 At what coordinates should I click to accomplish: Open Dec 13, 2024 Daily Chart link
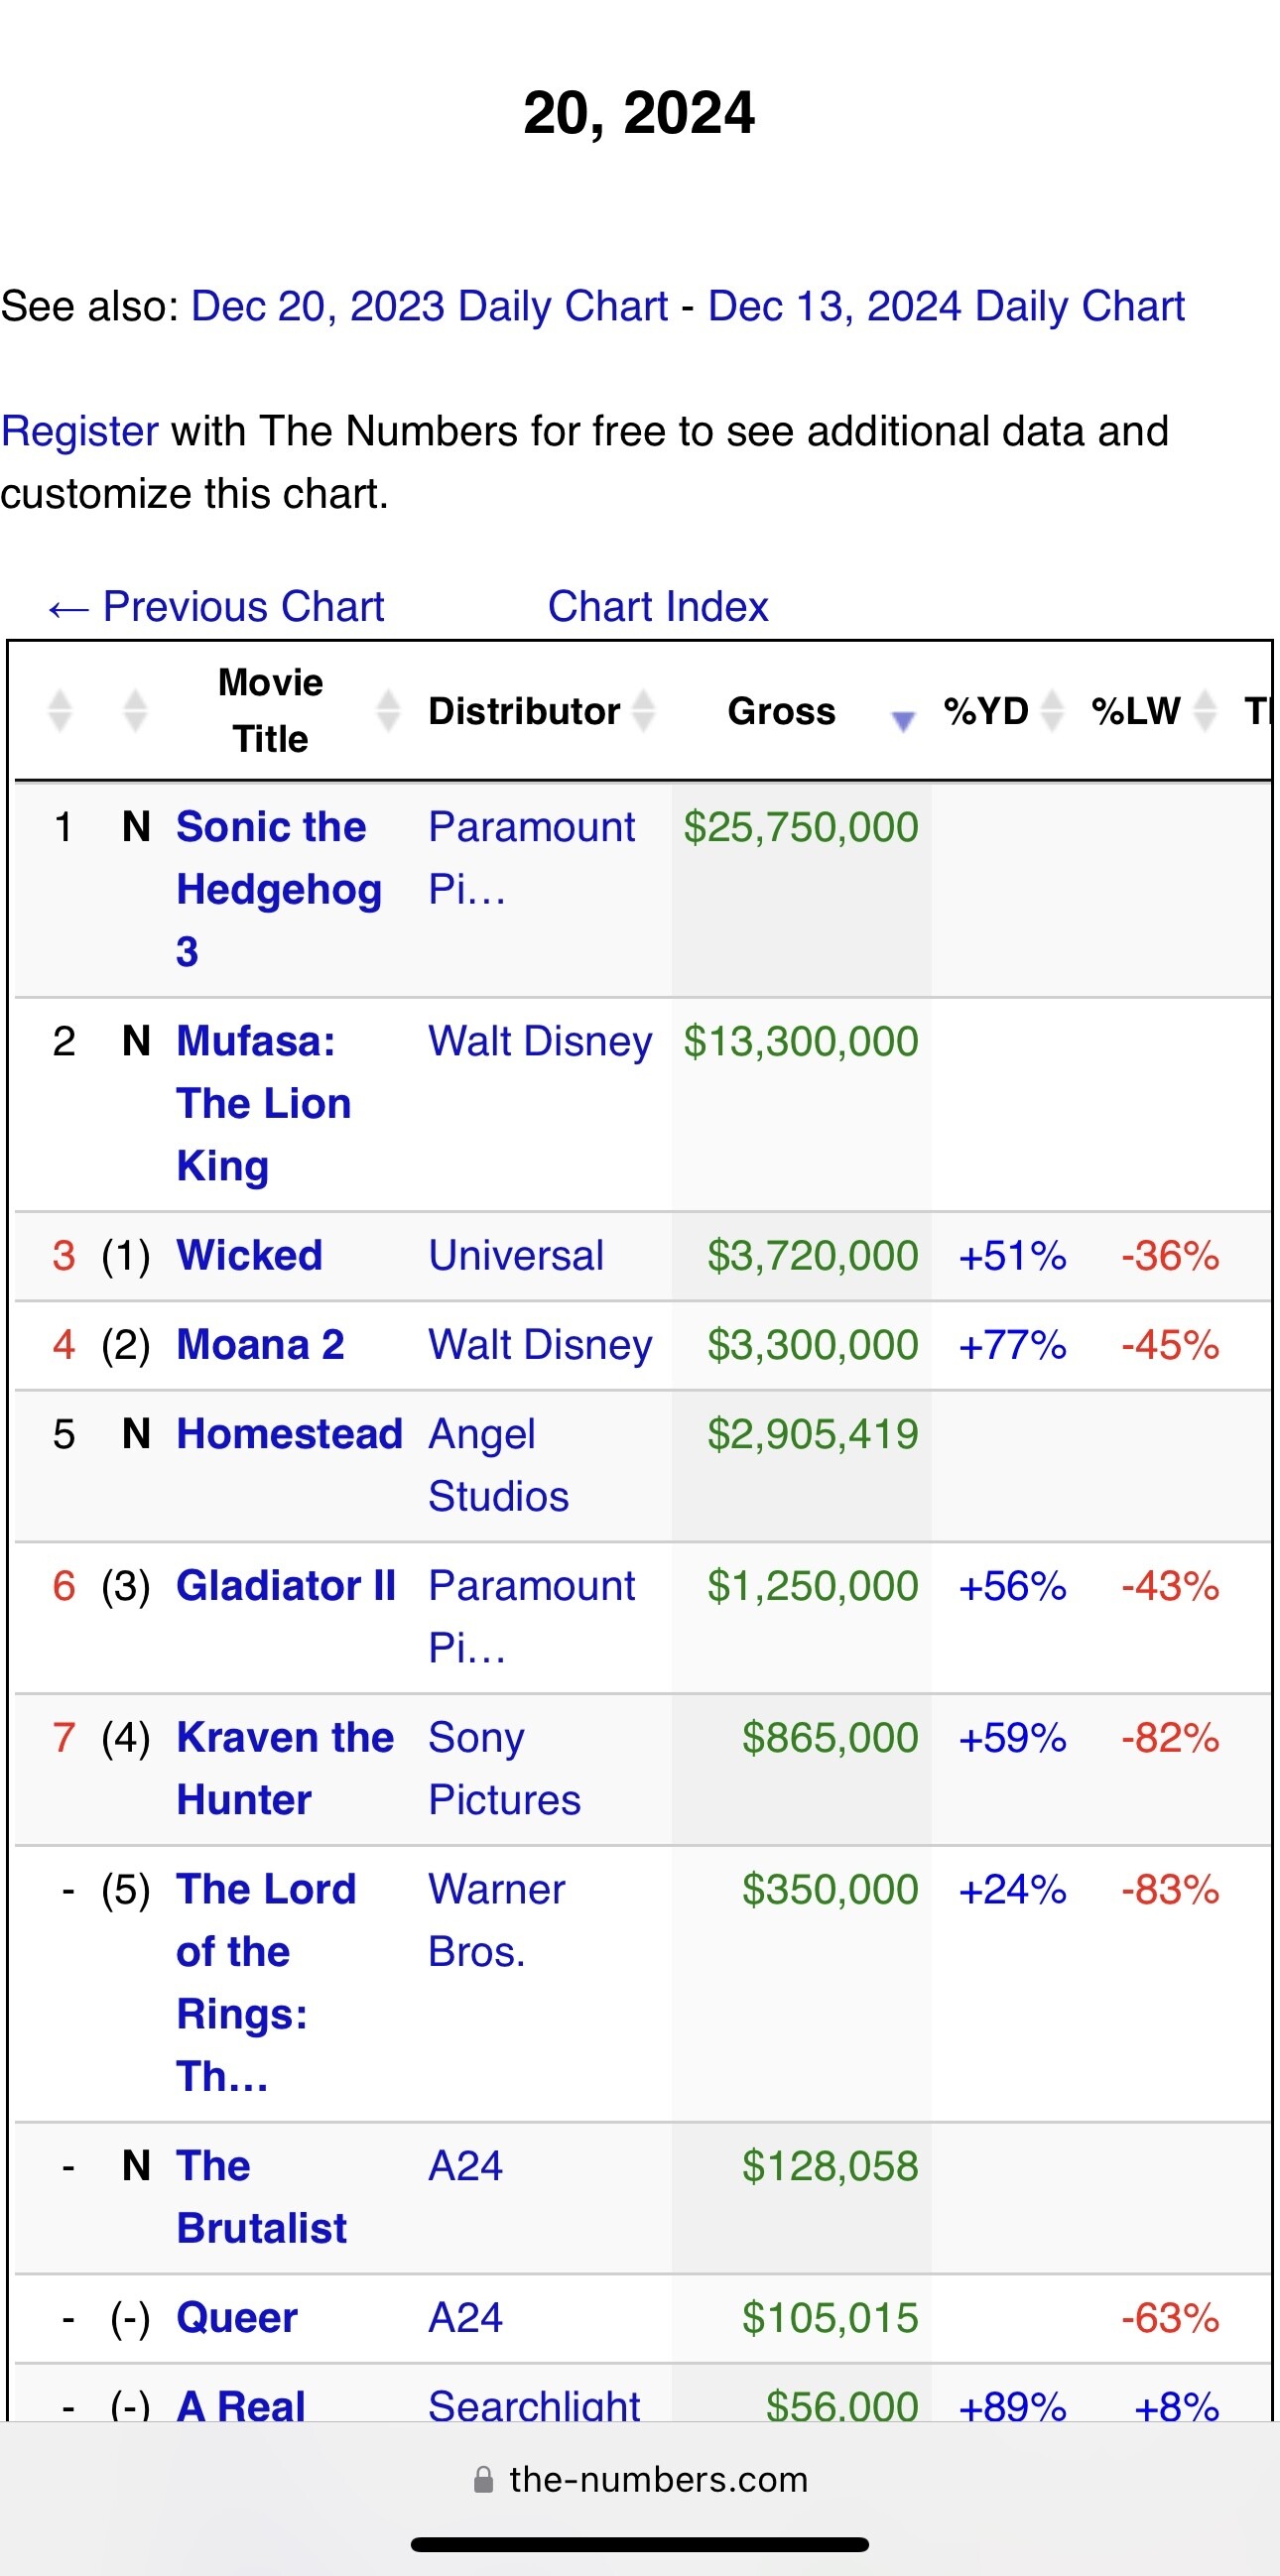tap(945, 306)
